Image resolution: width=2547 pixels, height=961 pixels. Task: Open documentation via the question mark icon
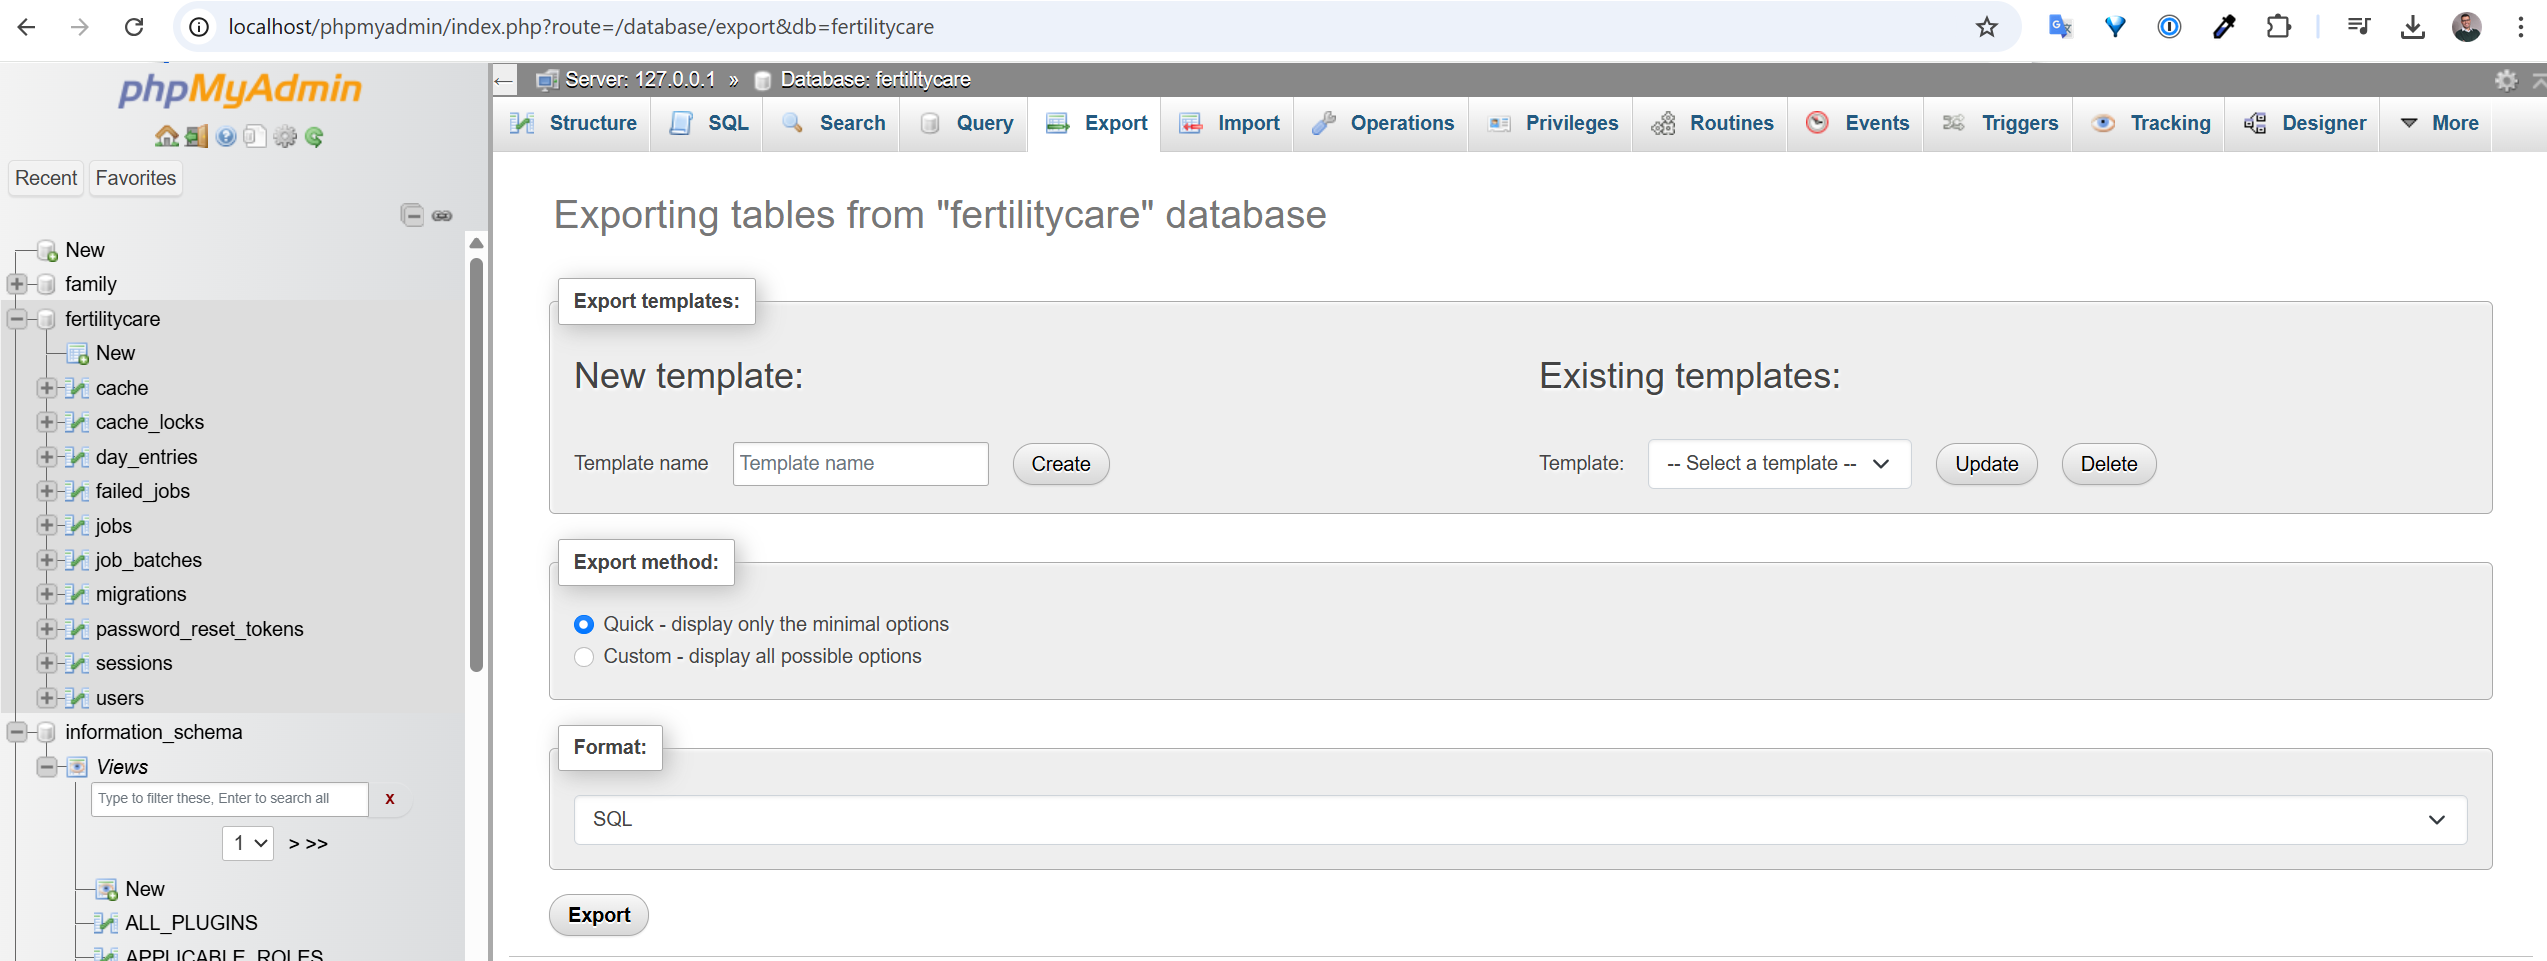pyautogui.click(x=225, y=137)
